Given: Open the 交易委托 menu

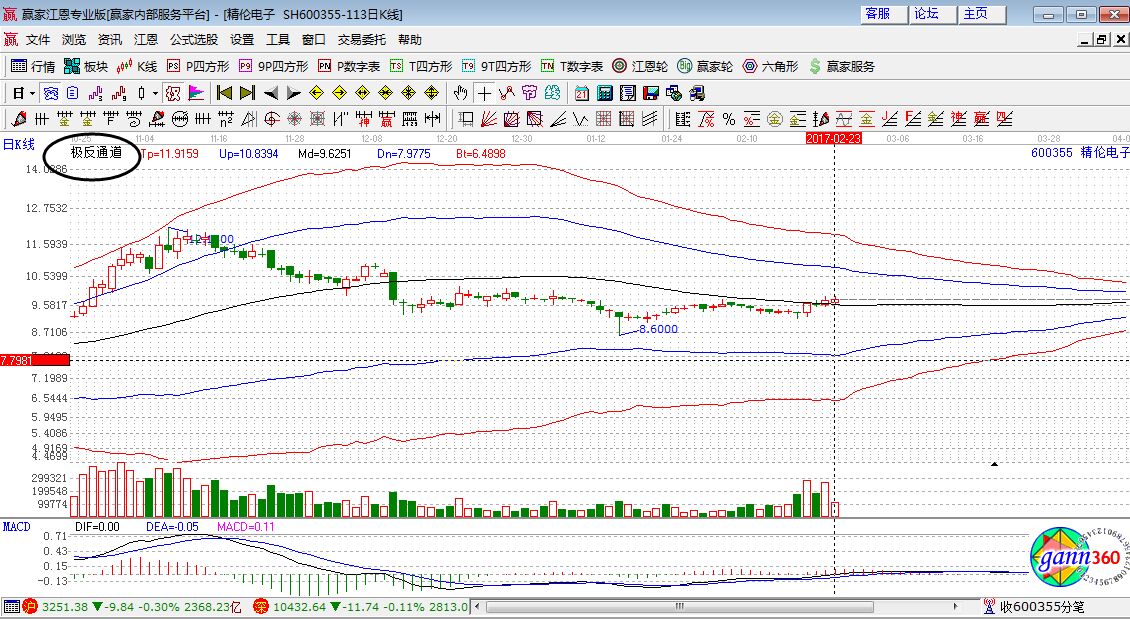Looking at the screenshot, I should pos(361,40).
